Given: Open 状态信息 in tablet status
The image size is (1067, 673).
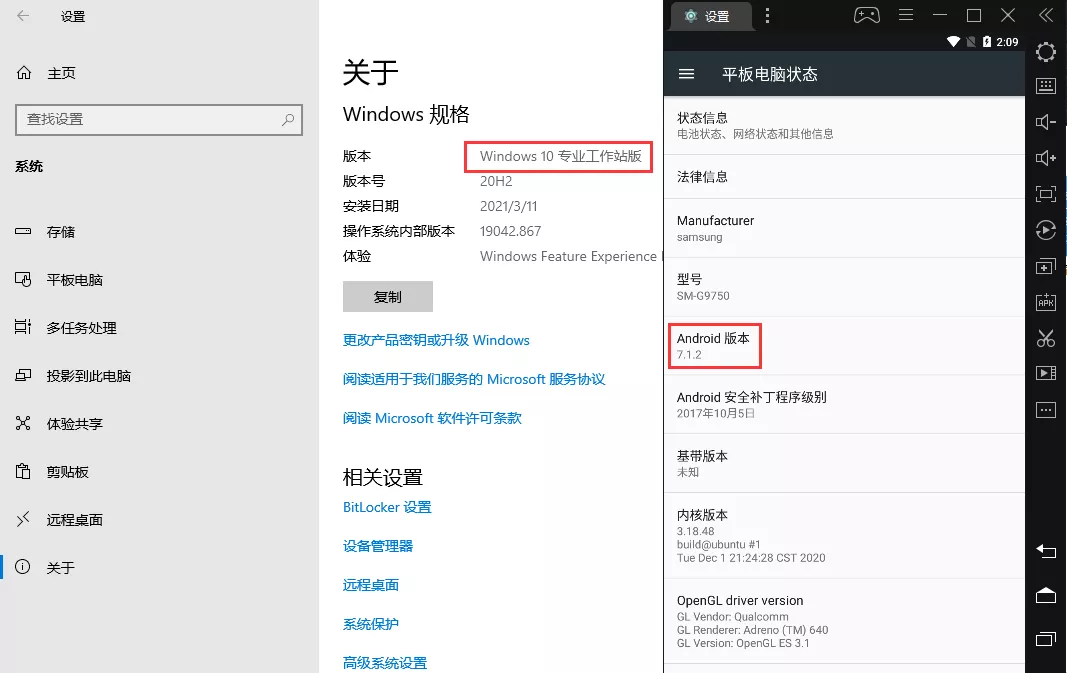Looking at the screenshot, I should point(844,125).
